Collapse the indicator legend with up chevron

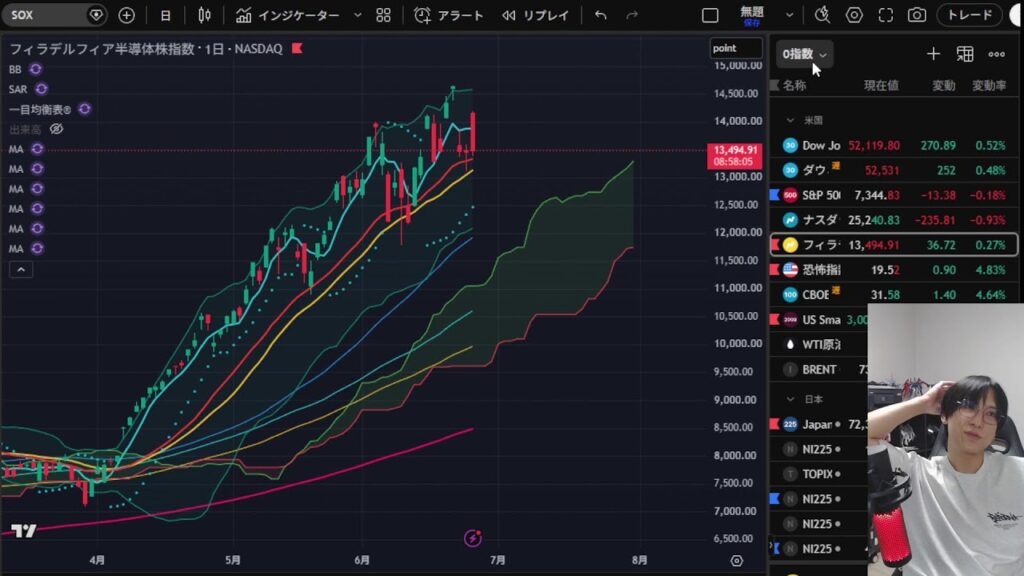click(x=21, y=269)
